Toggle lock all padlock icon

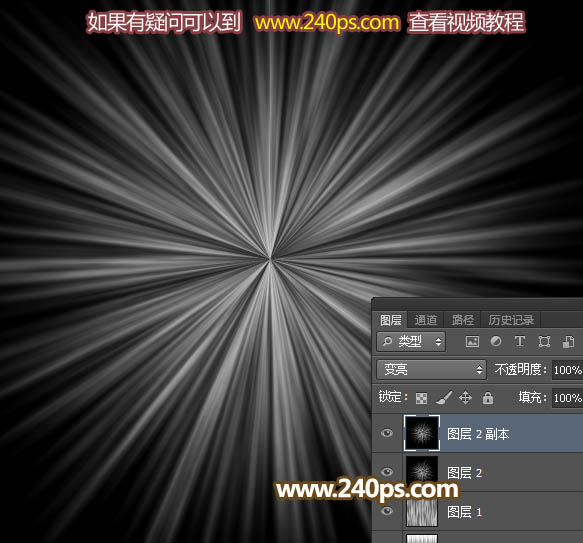[x=488, y=398]
